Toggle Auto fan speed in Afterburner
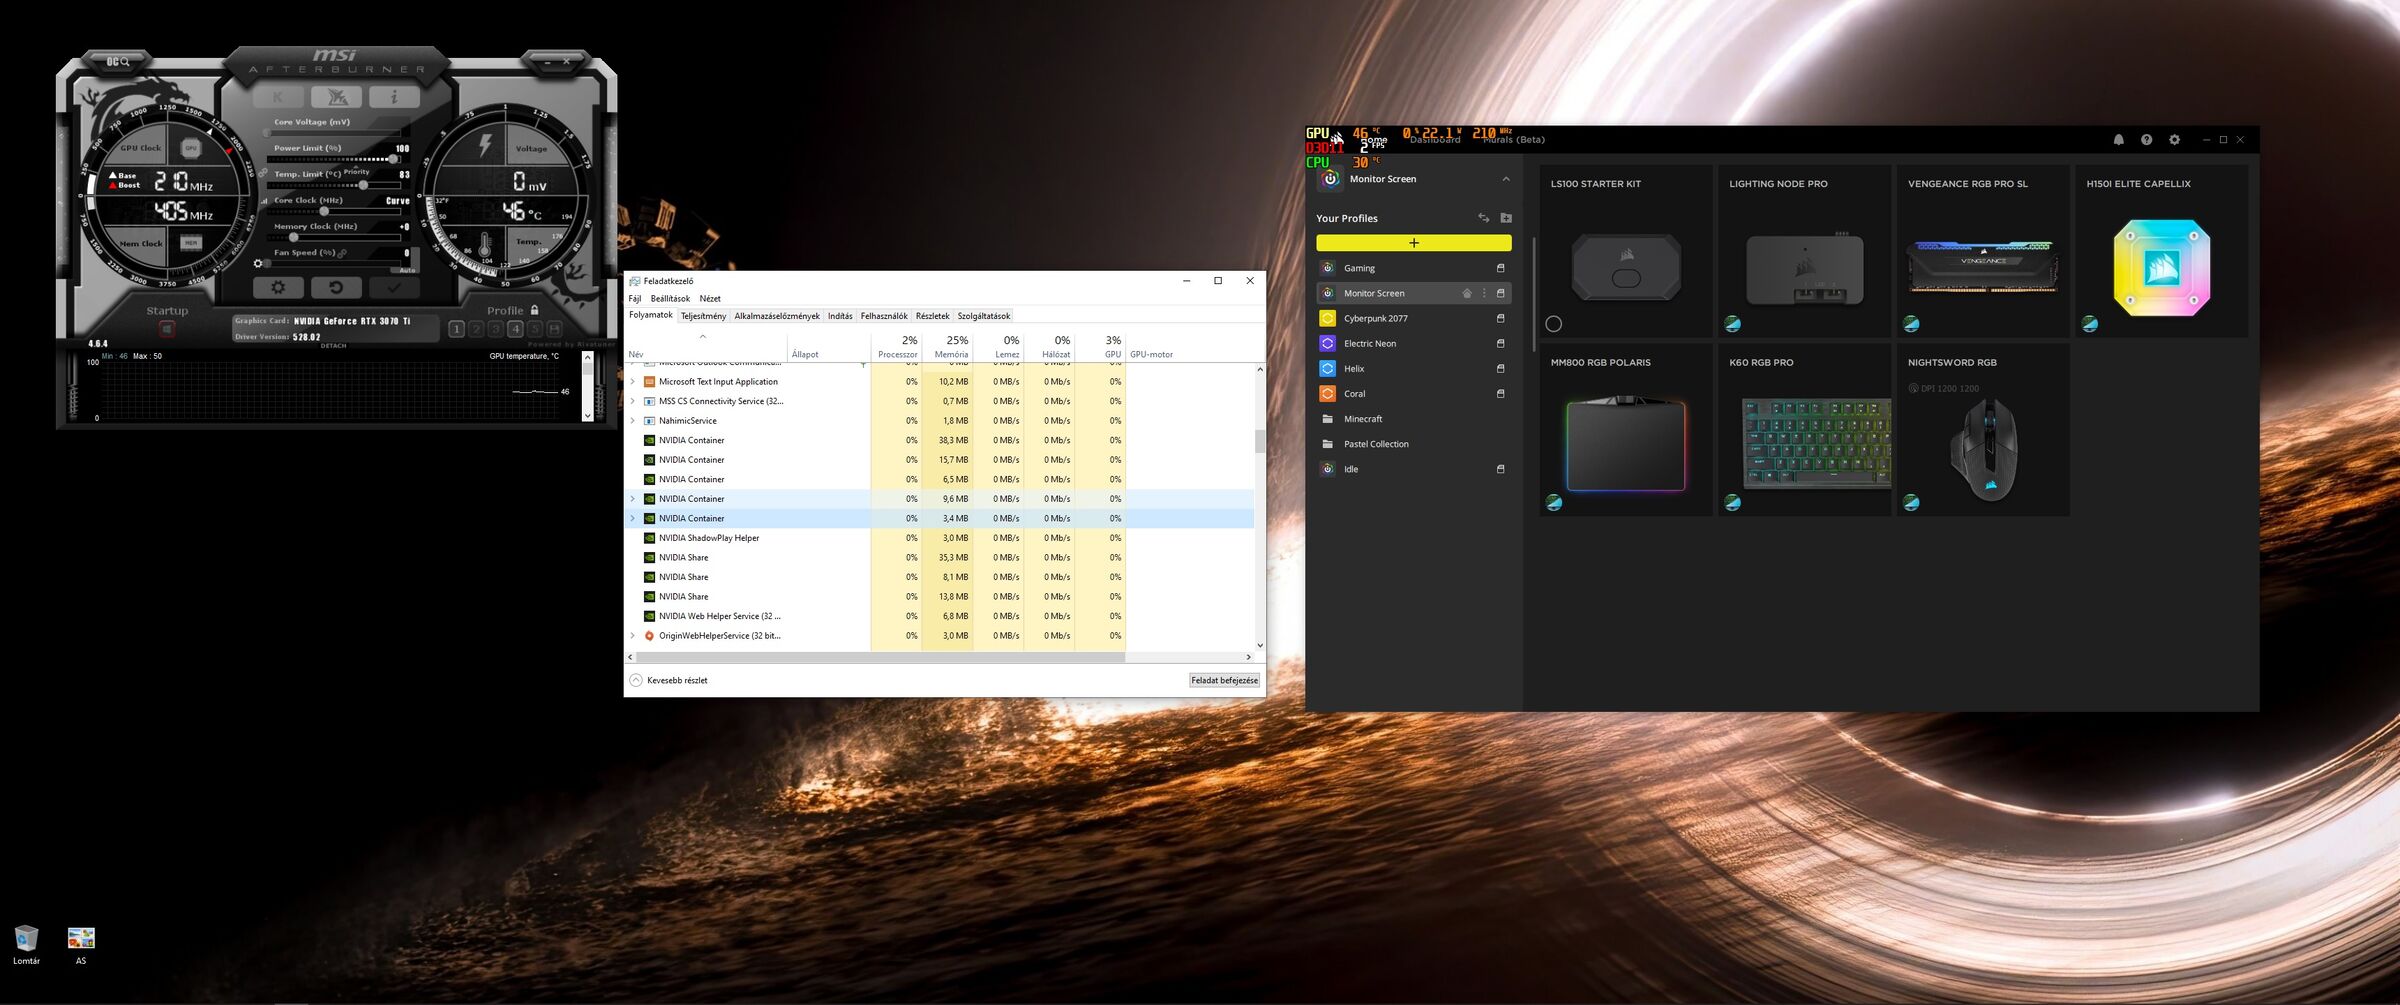Screen dimensions: 2400x1005 [x=407, y=270]
